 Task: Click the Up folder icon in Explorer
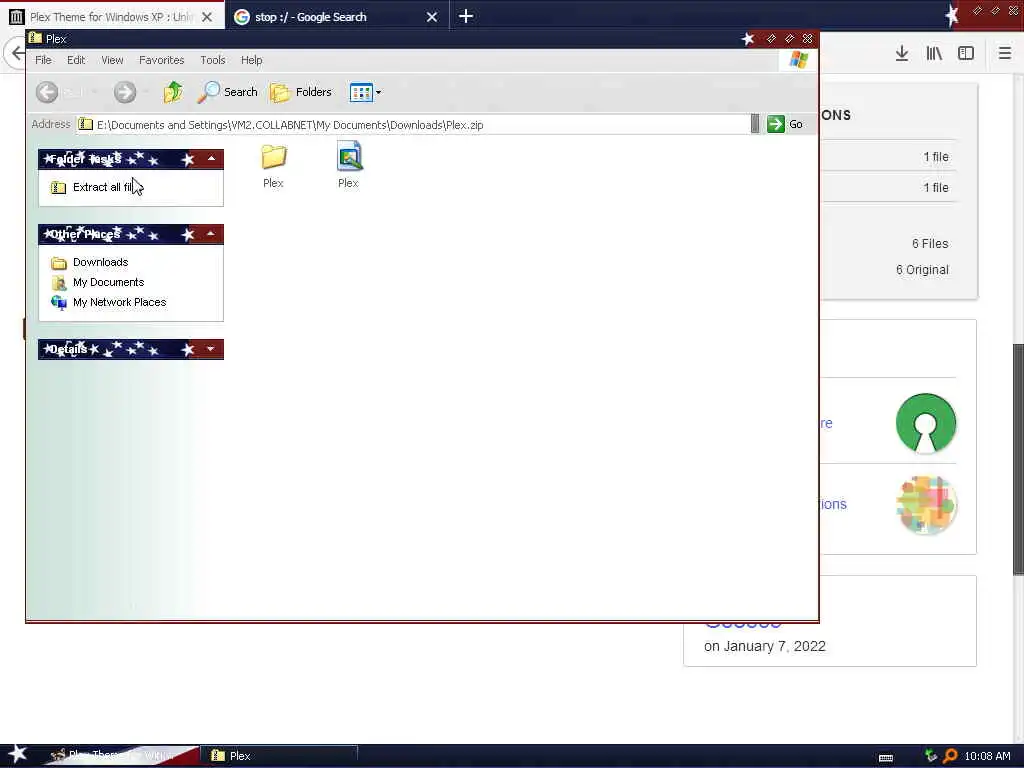[173, 92]
